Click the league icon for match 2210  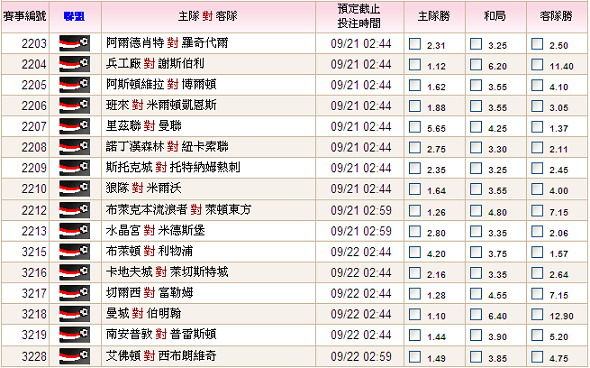point(74,188)
